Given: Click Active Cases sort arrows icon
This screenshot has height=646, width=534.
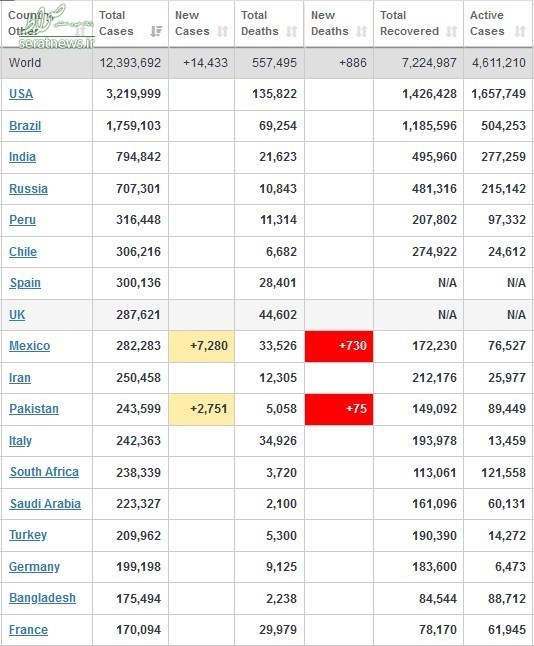Looking at the screenshot, I should [x=520, y=31].
